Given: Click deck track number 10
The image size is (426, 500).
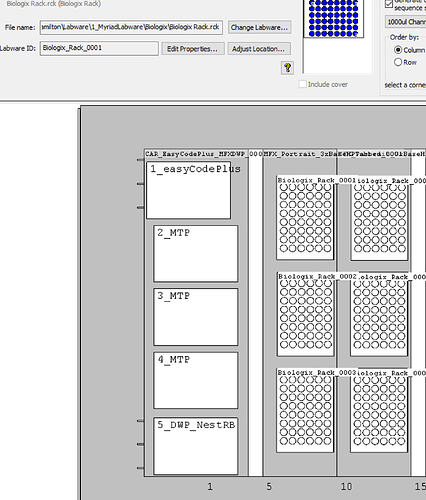Looking at the screenshot, I should click(346, 486).
